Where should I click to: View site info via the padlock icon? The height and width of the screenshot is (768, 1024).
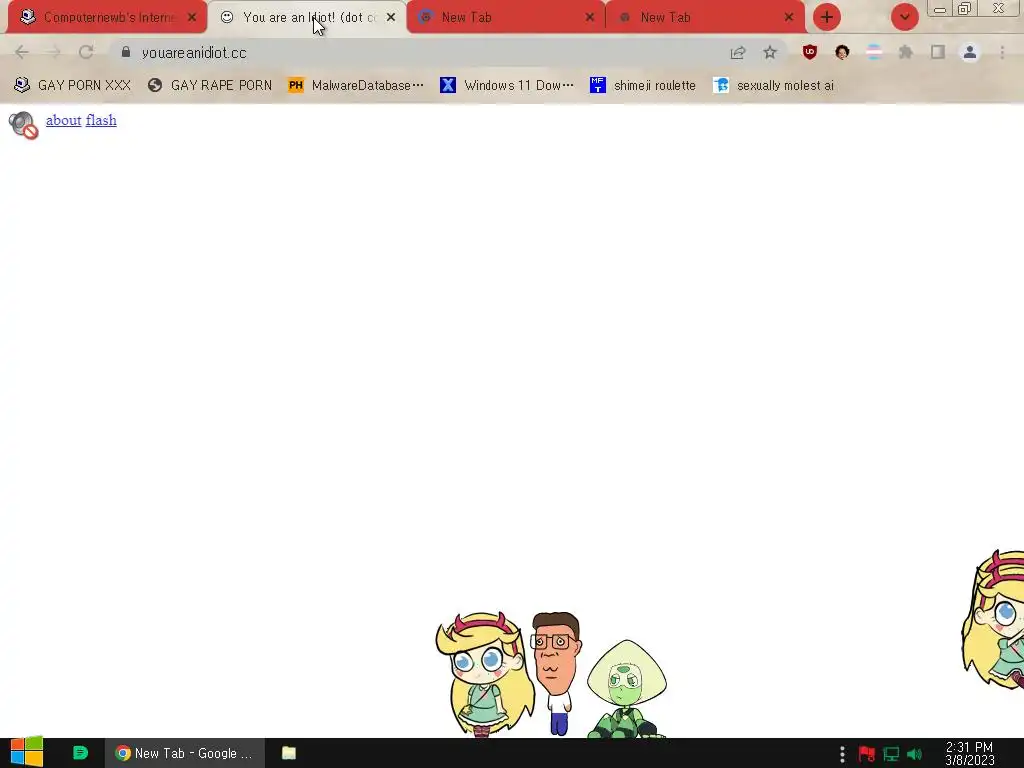point(126,52)
